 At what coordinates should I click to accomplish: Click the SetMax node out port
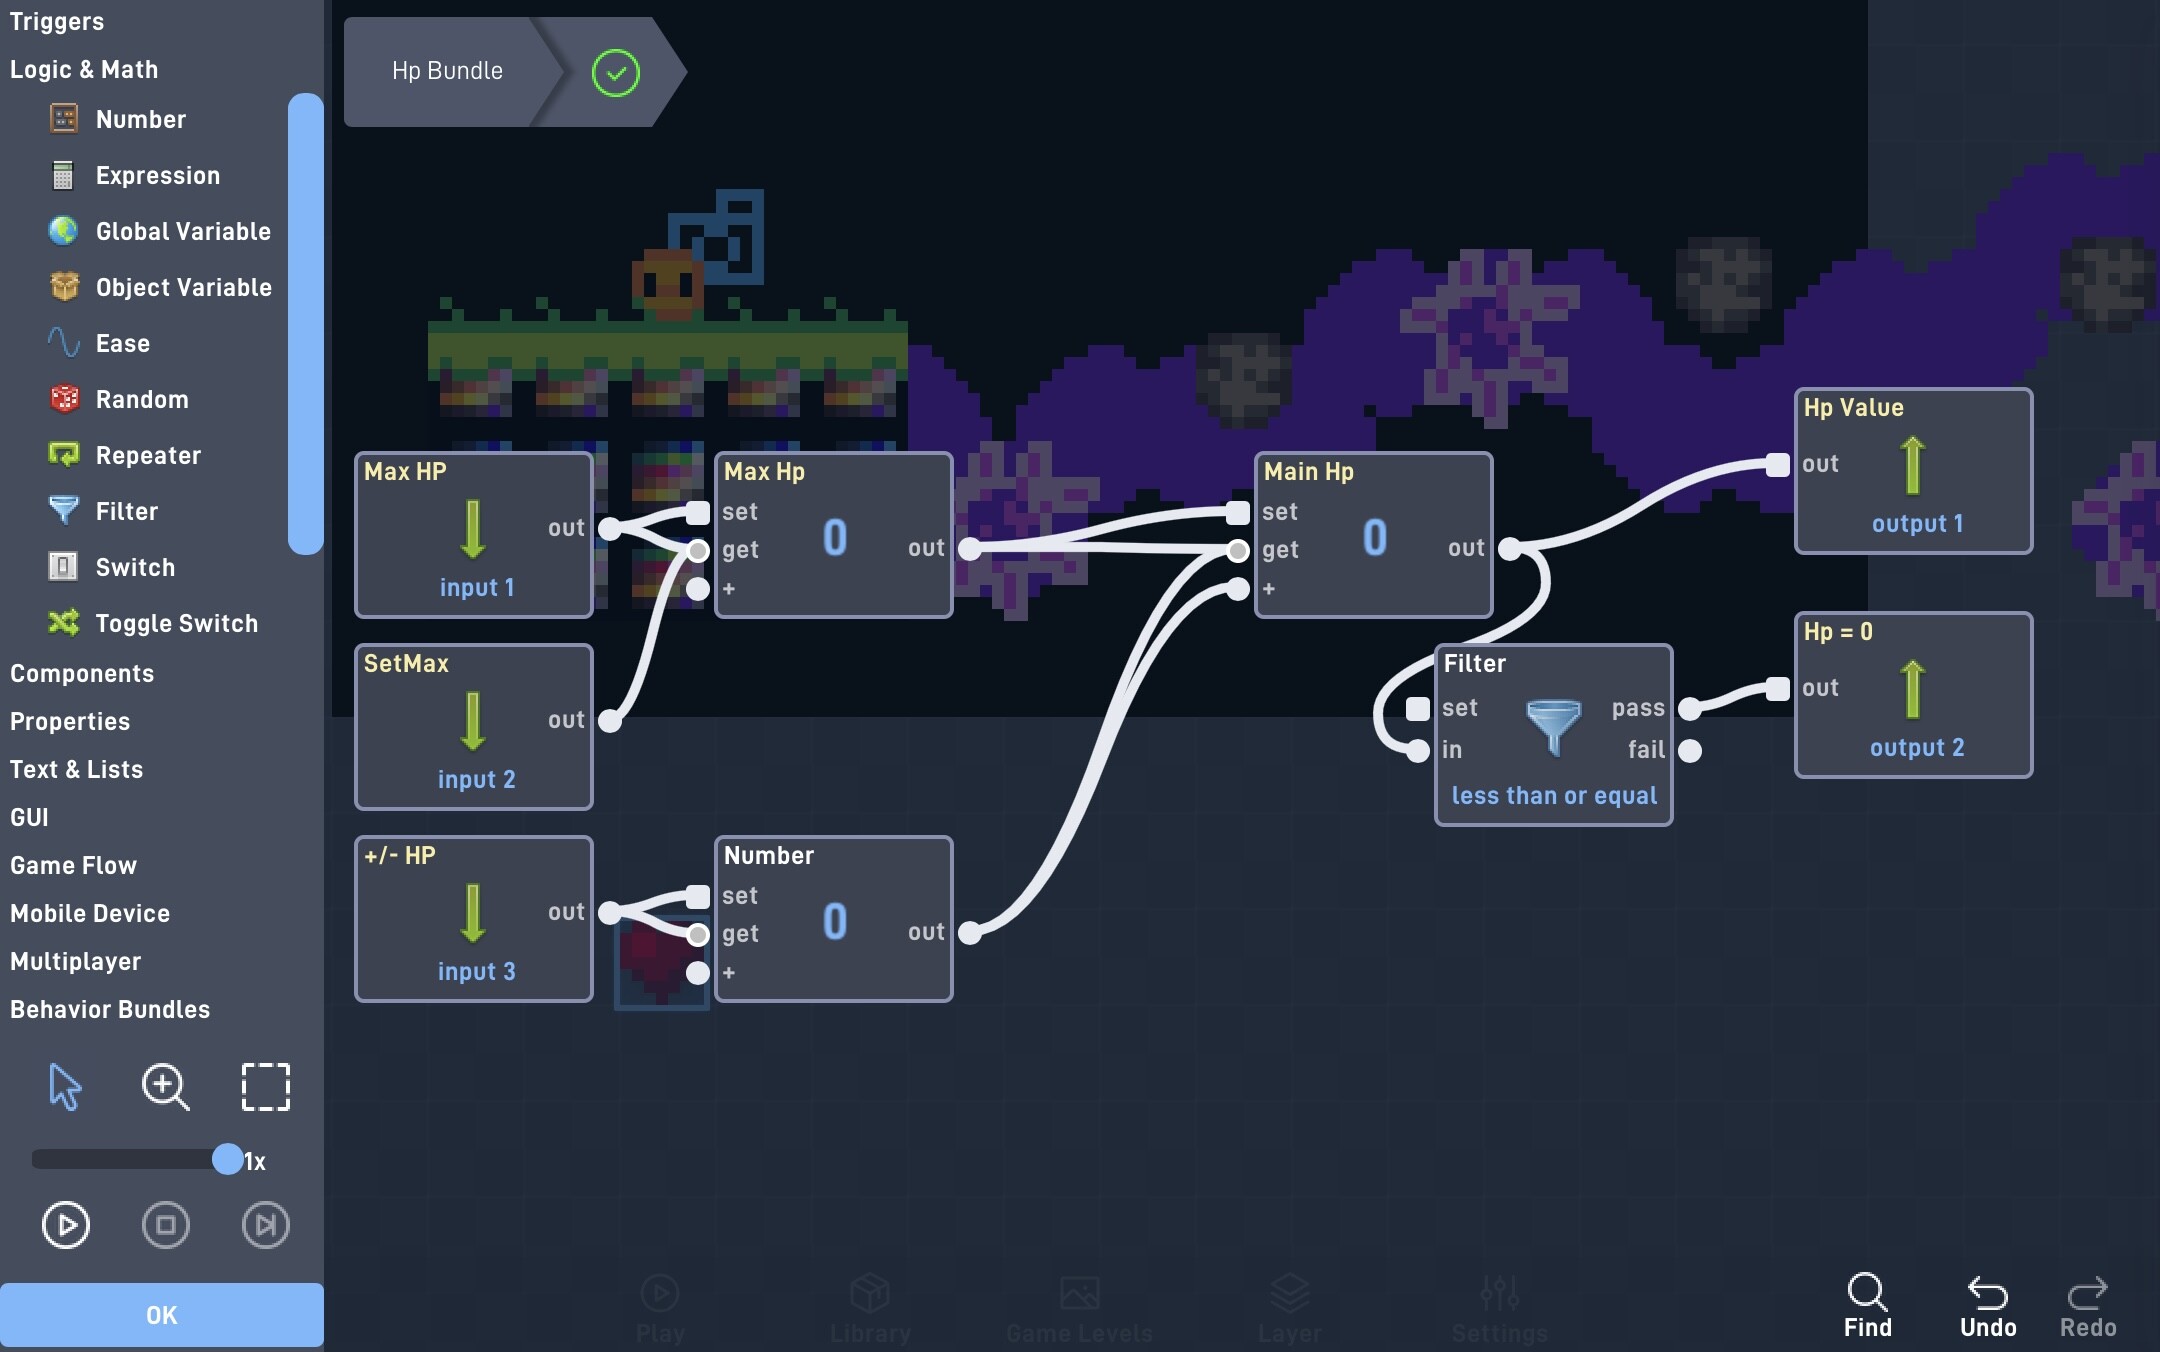(x=610, y=721)
